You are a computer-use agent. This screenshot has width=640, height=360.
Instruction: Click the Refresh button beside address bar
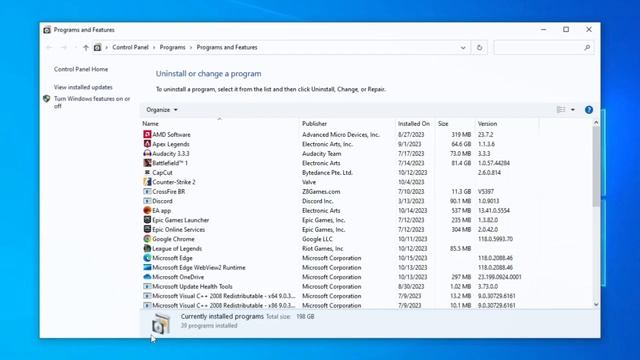(479, 47)
